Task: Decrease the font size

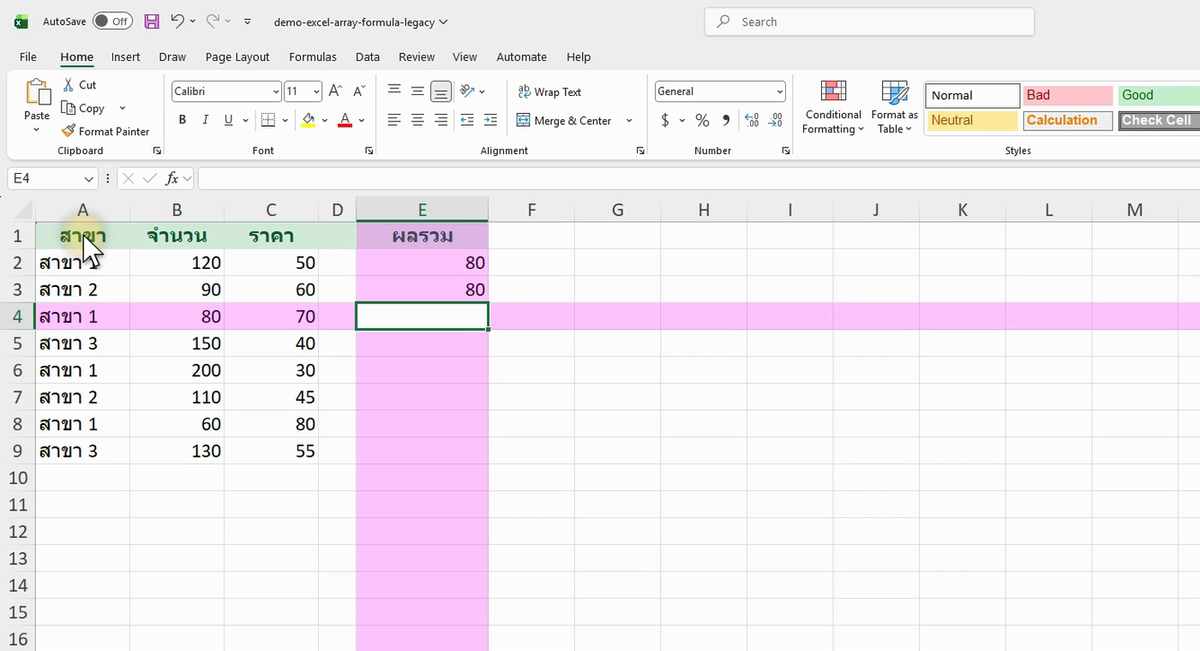Action: point(358,91)
